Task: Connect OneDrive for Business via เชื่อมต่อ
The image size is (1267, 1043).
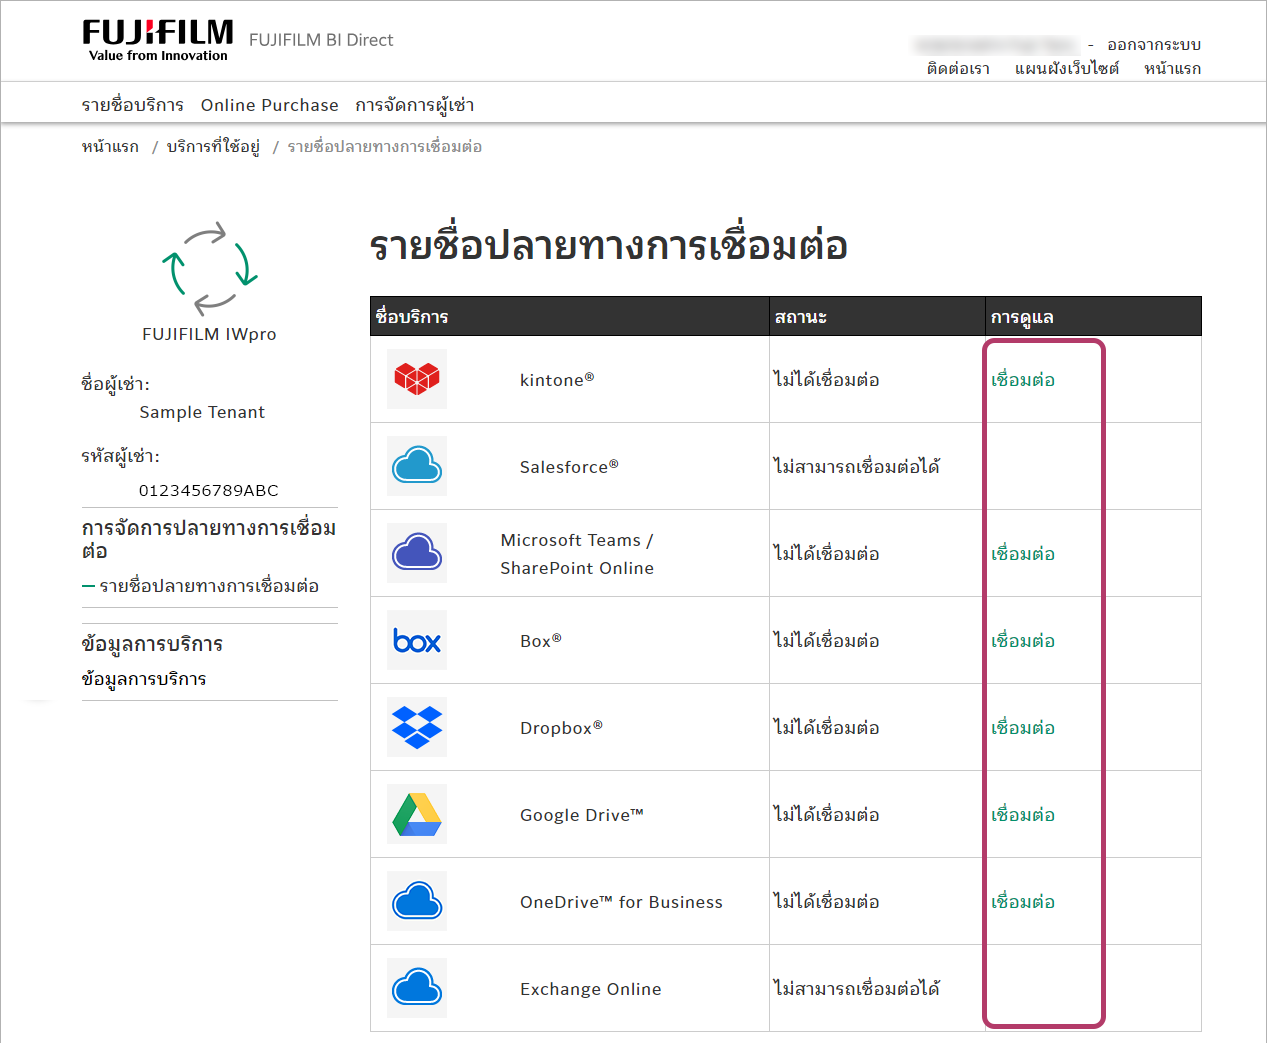Action: point(1023,902)
